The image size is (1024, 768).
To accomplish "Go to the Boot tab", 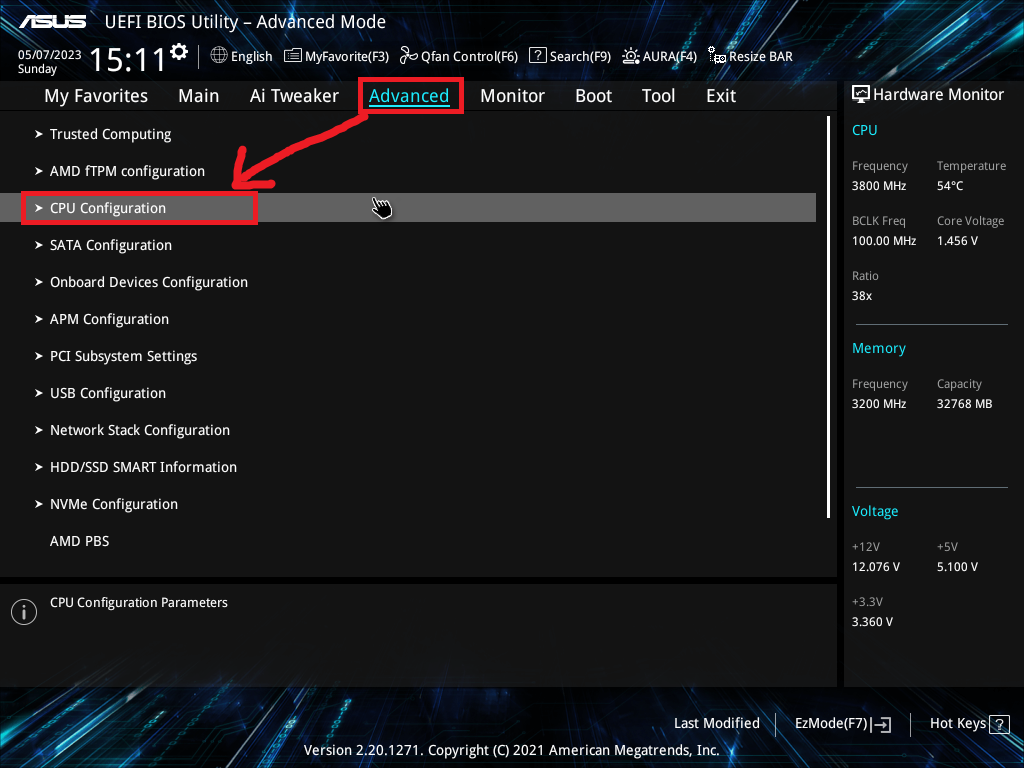I will [593, 96].
